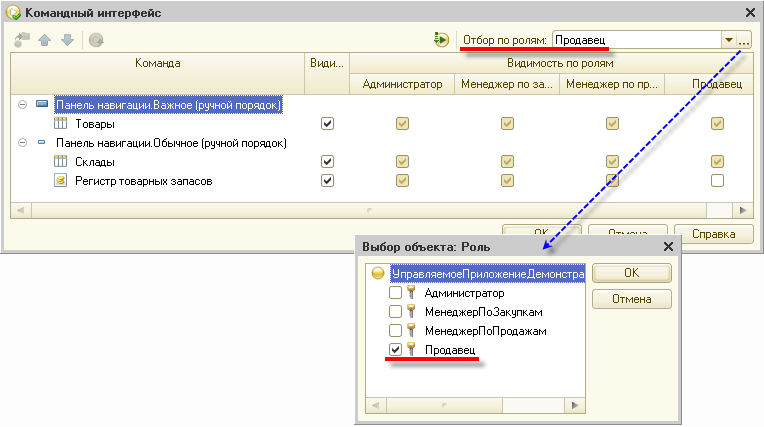Close the Выбор объекта: Роль dialog
This screenshot has width=764, height=427.
click(x=668, y=247)
